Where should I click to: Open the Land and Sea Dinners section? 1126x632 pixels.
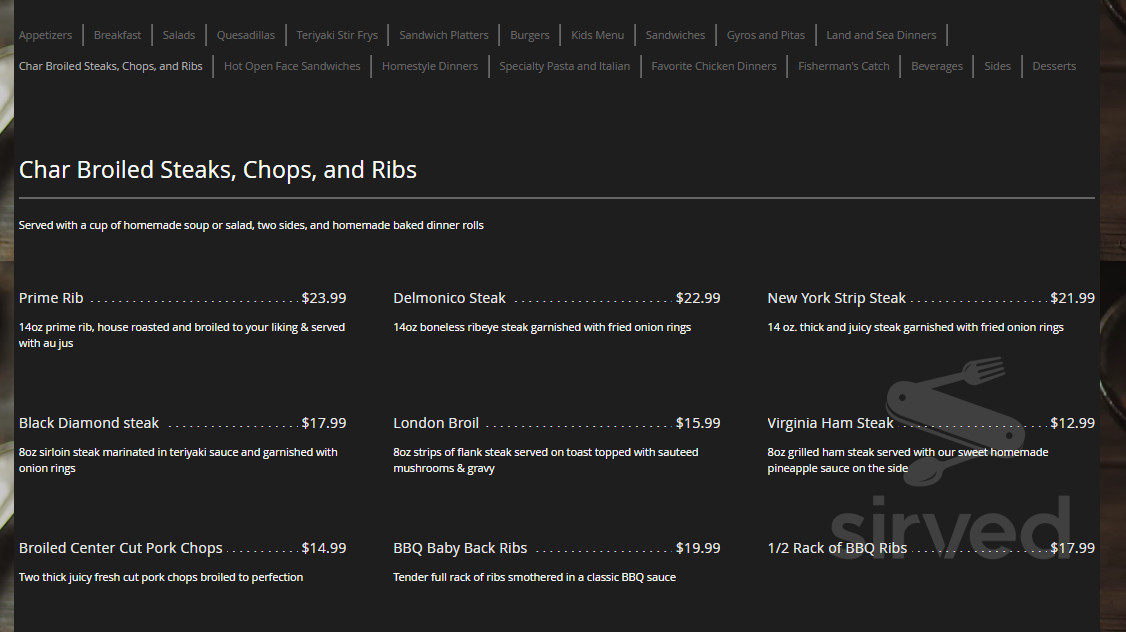coord(881,34)
